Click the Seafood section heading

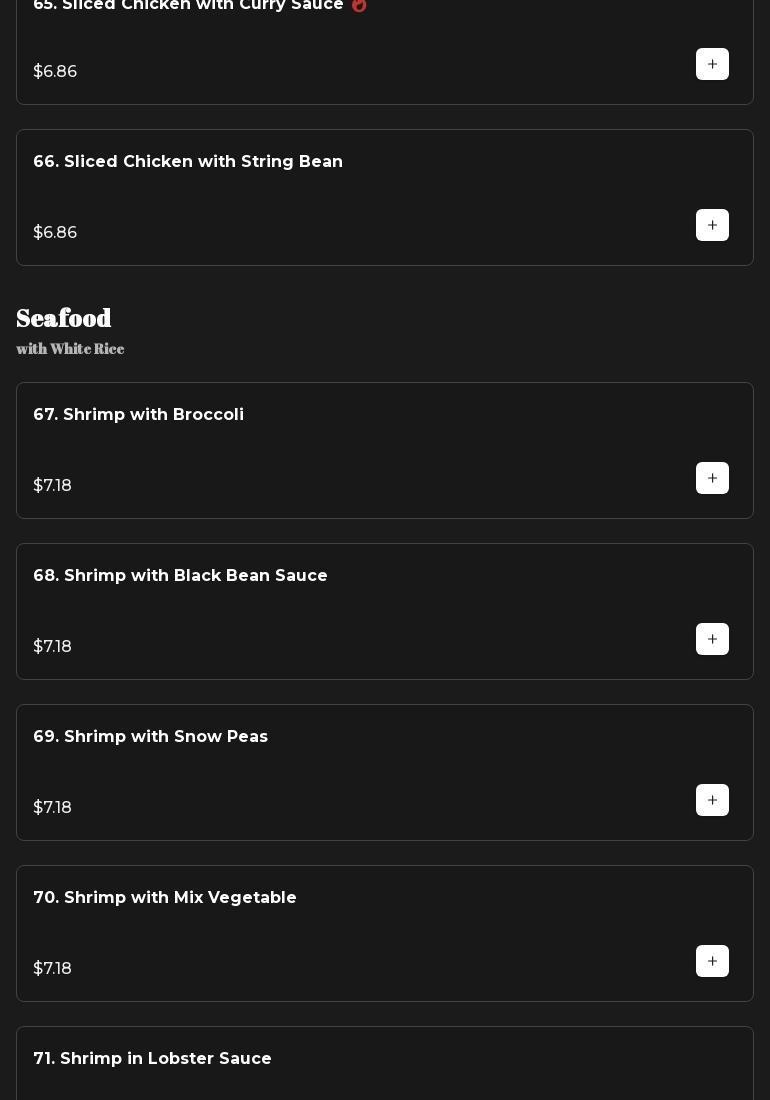[x=64, y=318]
